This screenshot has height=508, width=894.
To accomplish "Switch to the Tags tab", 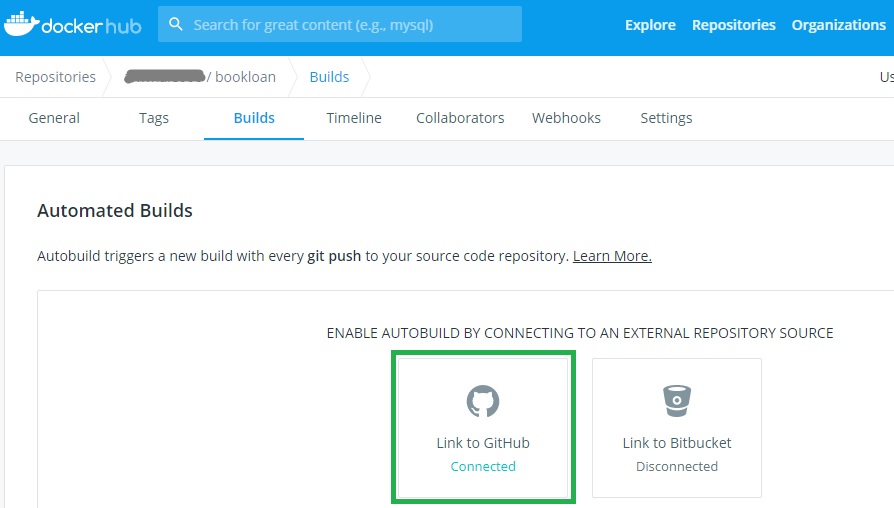I will 154,118.
